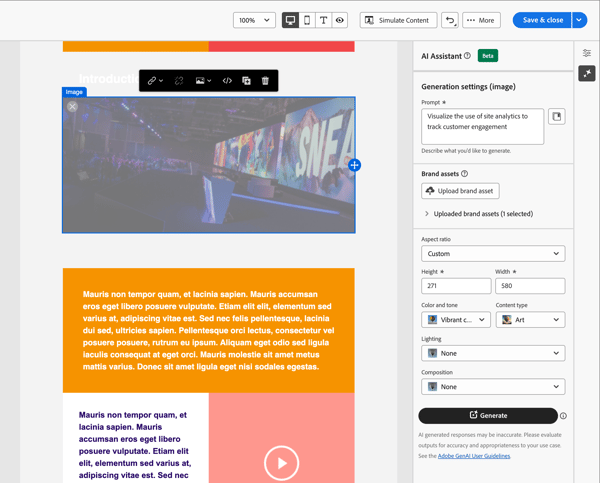Screen dimensions: 600x483
Task: Show the source code for image
Action: click(x=227, y=81)
